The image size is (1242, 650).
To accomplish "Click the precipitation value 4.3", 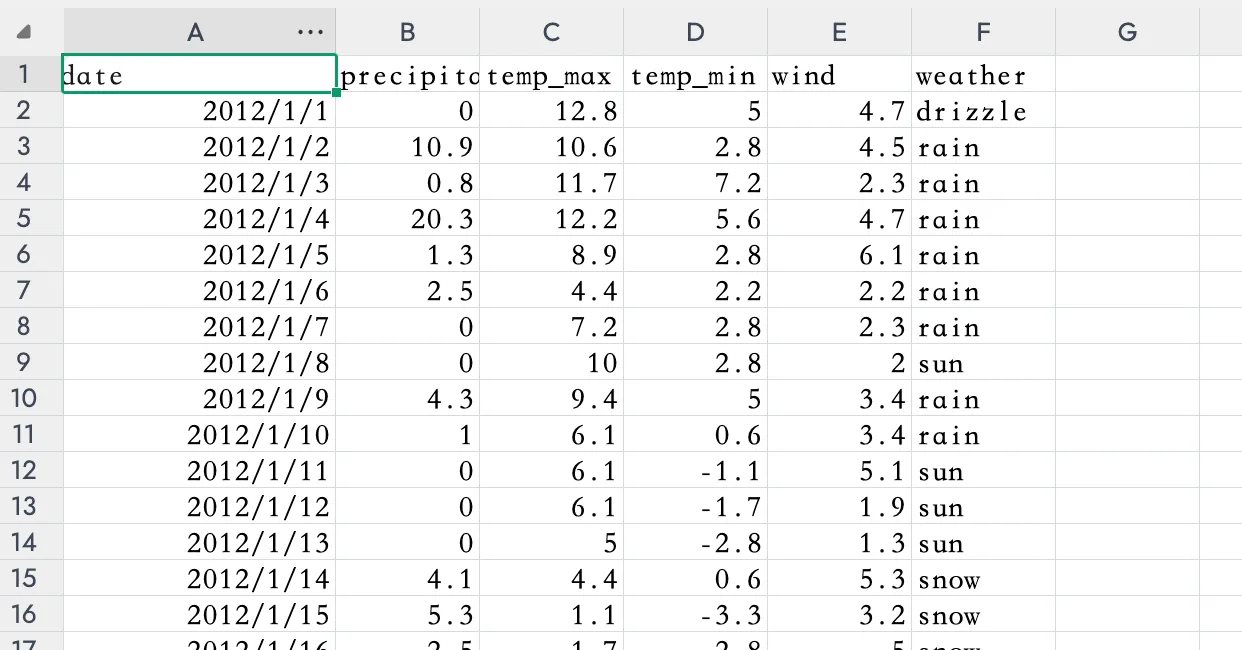I will [x=407, y=398].
